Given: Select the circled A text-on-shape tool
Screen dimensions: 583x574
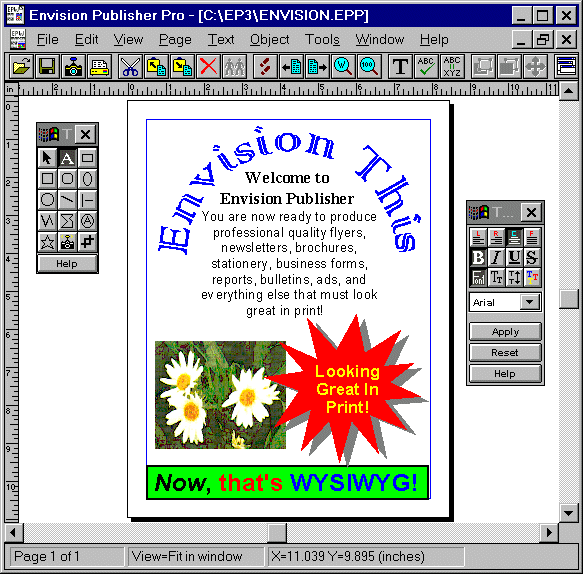Looking at the screenshot, I should click(x=87, y=221).
